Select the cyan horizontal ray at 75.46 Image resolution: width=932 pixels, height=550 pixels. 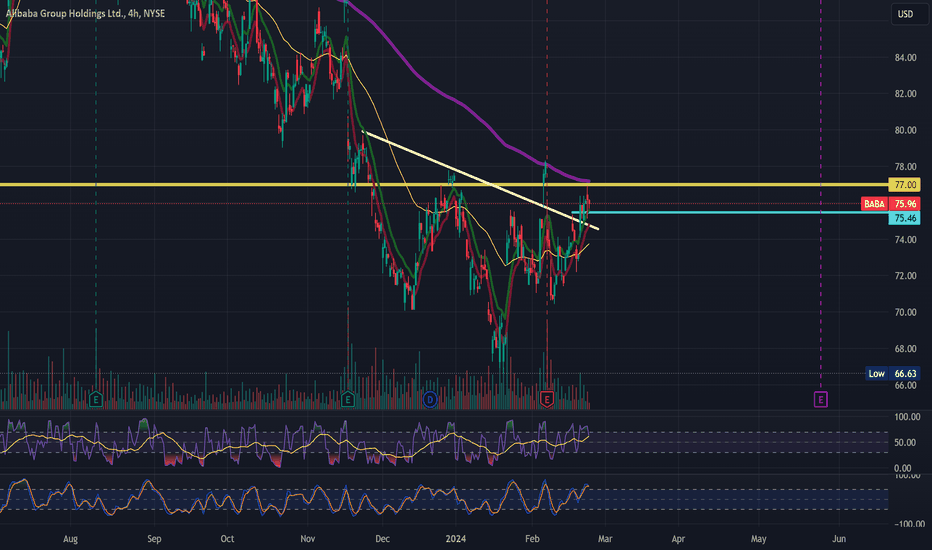point(731,212)
